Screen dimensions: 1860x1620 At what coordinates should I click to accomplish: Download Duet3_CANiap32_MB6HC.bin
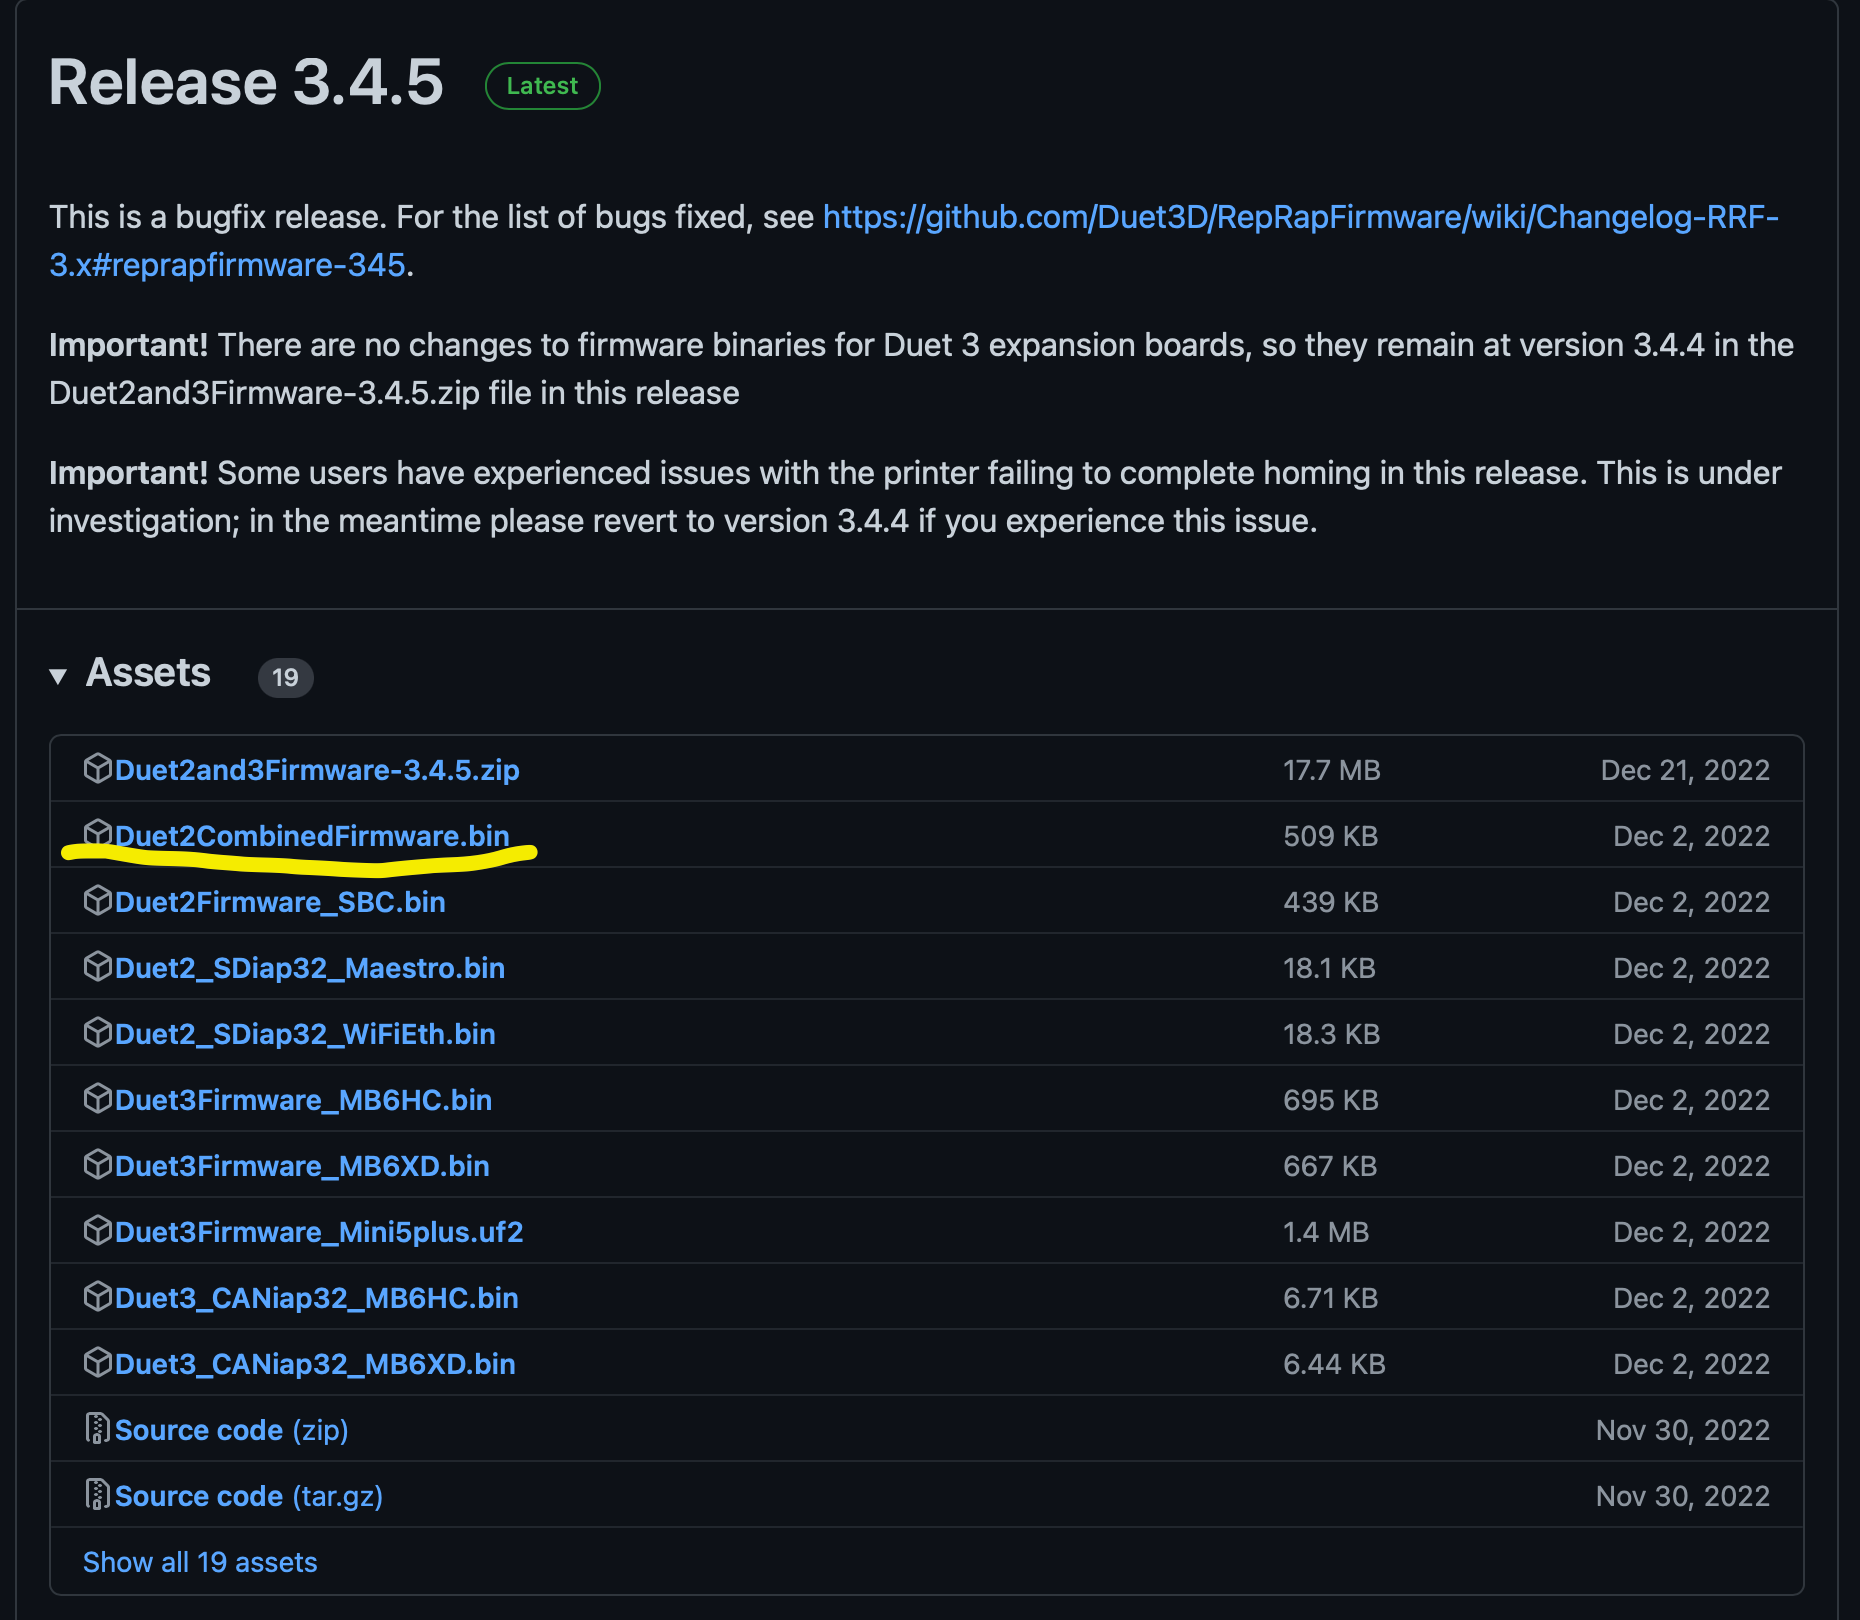(x=317, y=1298)
